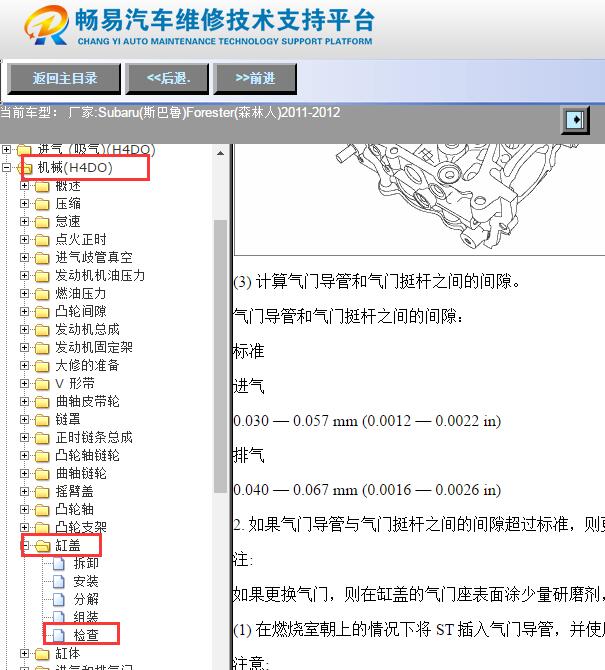This screenshot has height=670, width=605.
Task: Go forward with the >>前进 button
Action: [x=255, y=78]
